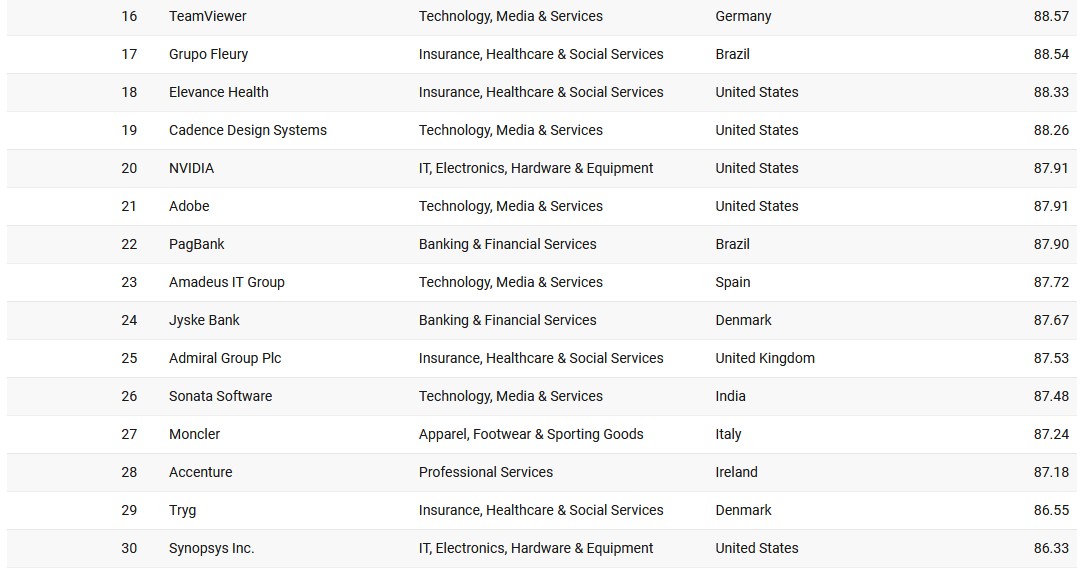The height and width of the screenshot is (572, 1083).
Task: Select Moncler's Apparel, Footwear & Sporting Goods industry
Action: [x=530, y=434]
